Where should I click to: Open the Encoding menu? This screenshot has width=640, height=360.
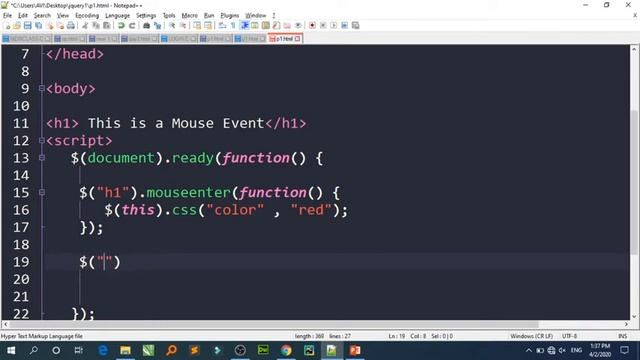87,16
